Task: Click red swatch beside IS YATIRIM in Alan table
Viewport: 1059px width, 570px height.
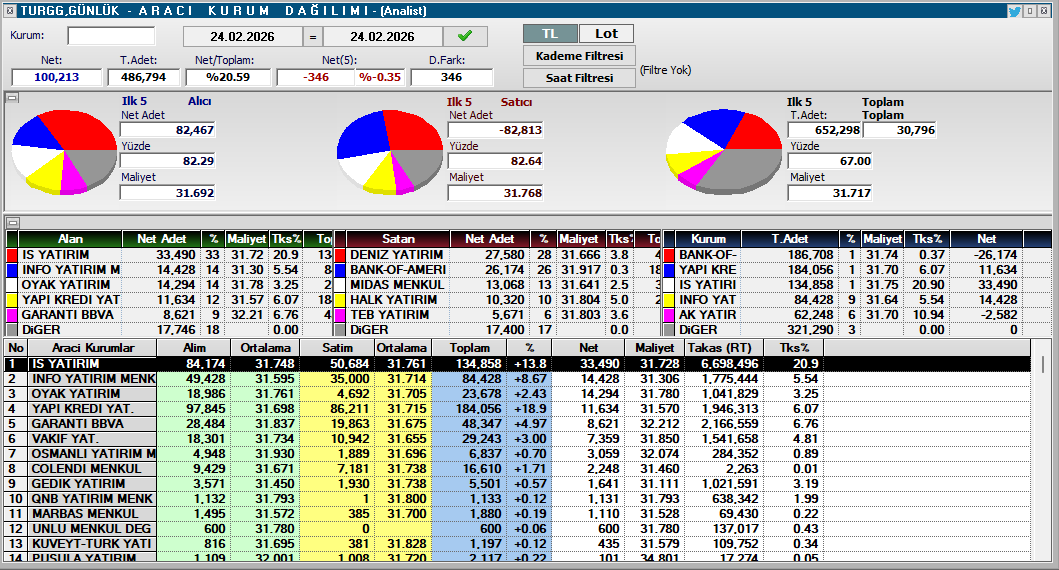Action: coord(11,255)
